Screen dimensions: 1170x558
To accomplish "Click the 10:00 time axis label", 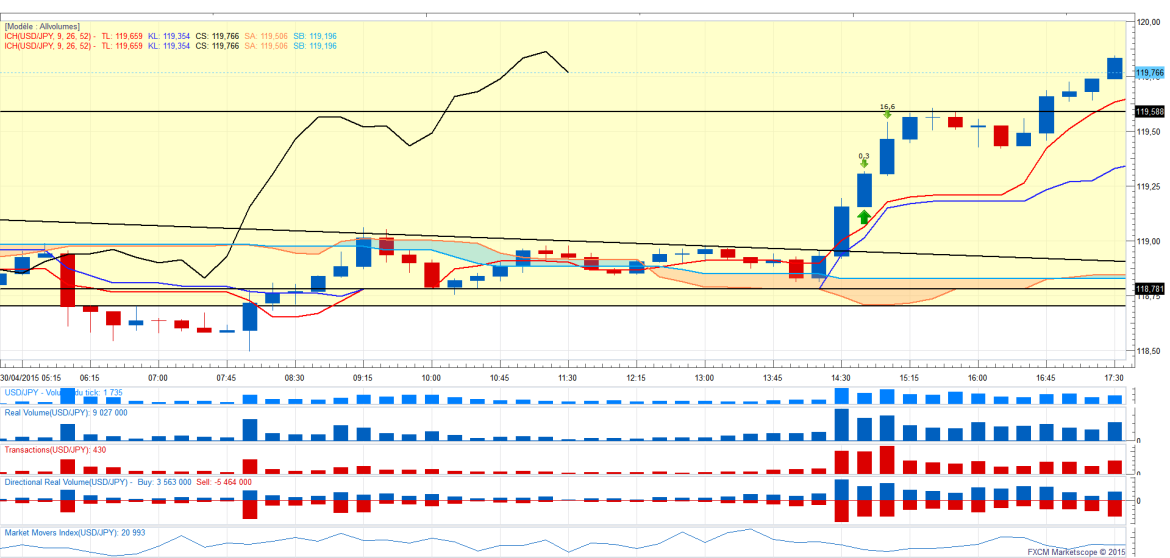I will pyautogui.click(x=431, y=378).
